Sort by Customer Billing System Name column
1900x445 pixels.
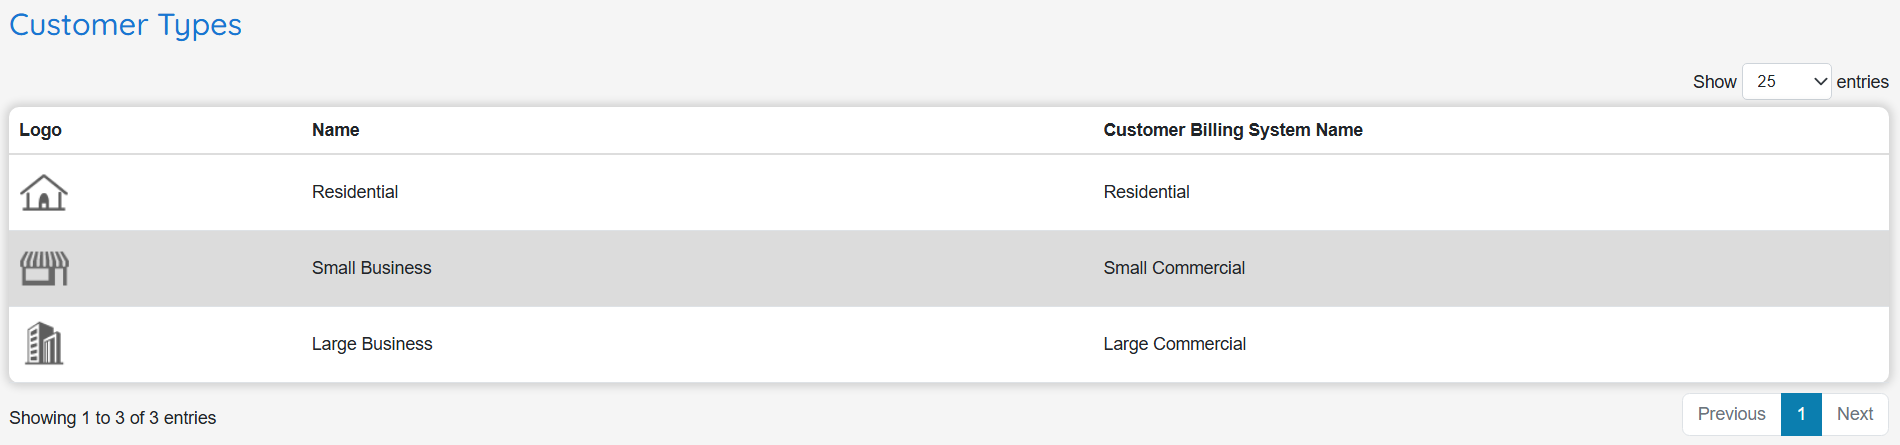(x=1233, y=130)
